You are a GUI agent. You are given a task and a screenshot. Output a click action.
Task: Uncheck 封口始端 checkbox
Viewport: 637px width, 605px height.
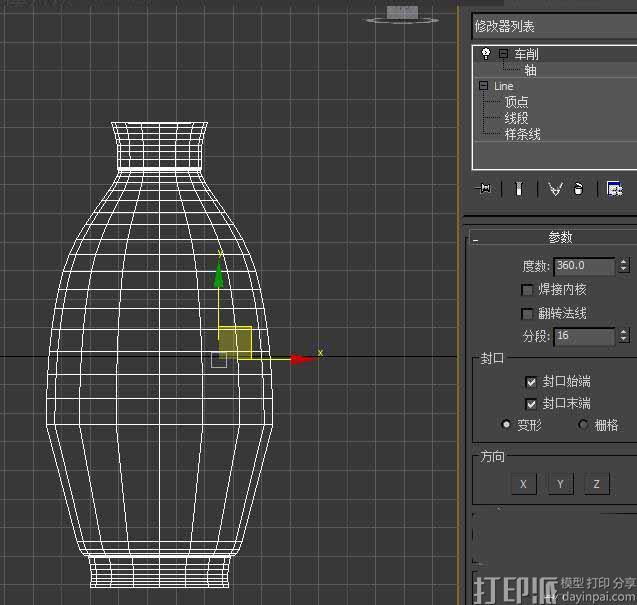click(x=531, y=382)
